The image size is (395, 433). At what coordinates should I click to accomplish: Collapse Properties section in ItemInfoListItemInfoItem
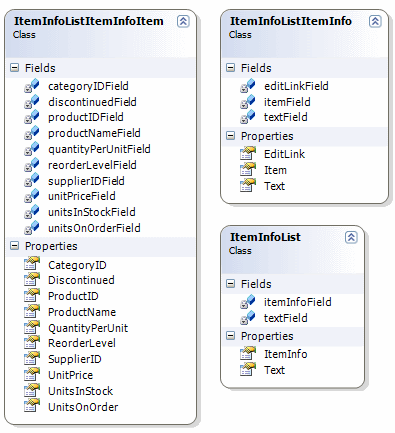click(14, 246)
